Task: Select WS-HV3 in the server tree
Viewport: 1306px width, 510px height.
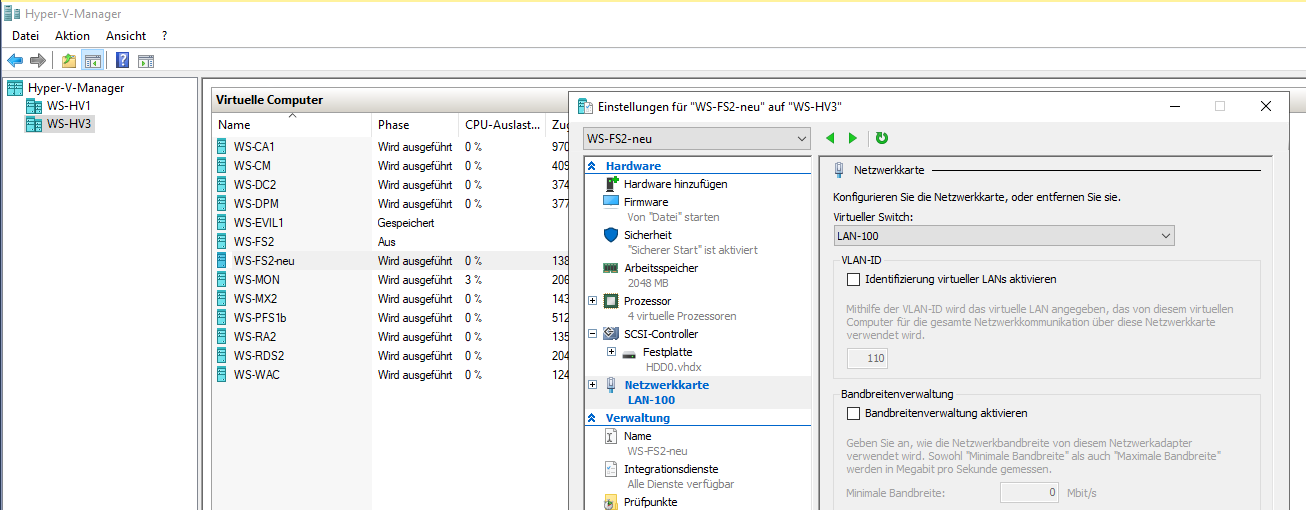Action: click(69, 124)
